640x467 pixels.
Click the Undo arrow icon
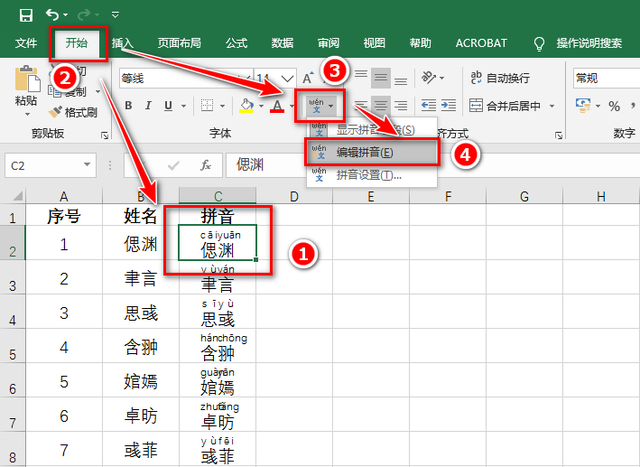tap(53, 15)
